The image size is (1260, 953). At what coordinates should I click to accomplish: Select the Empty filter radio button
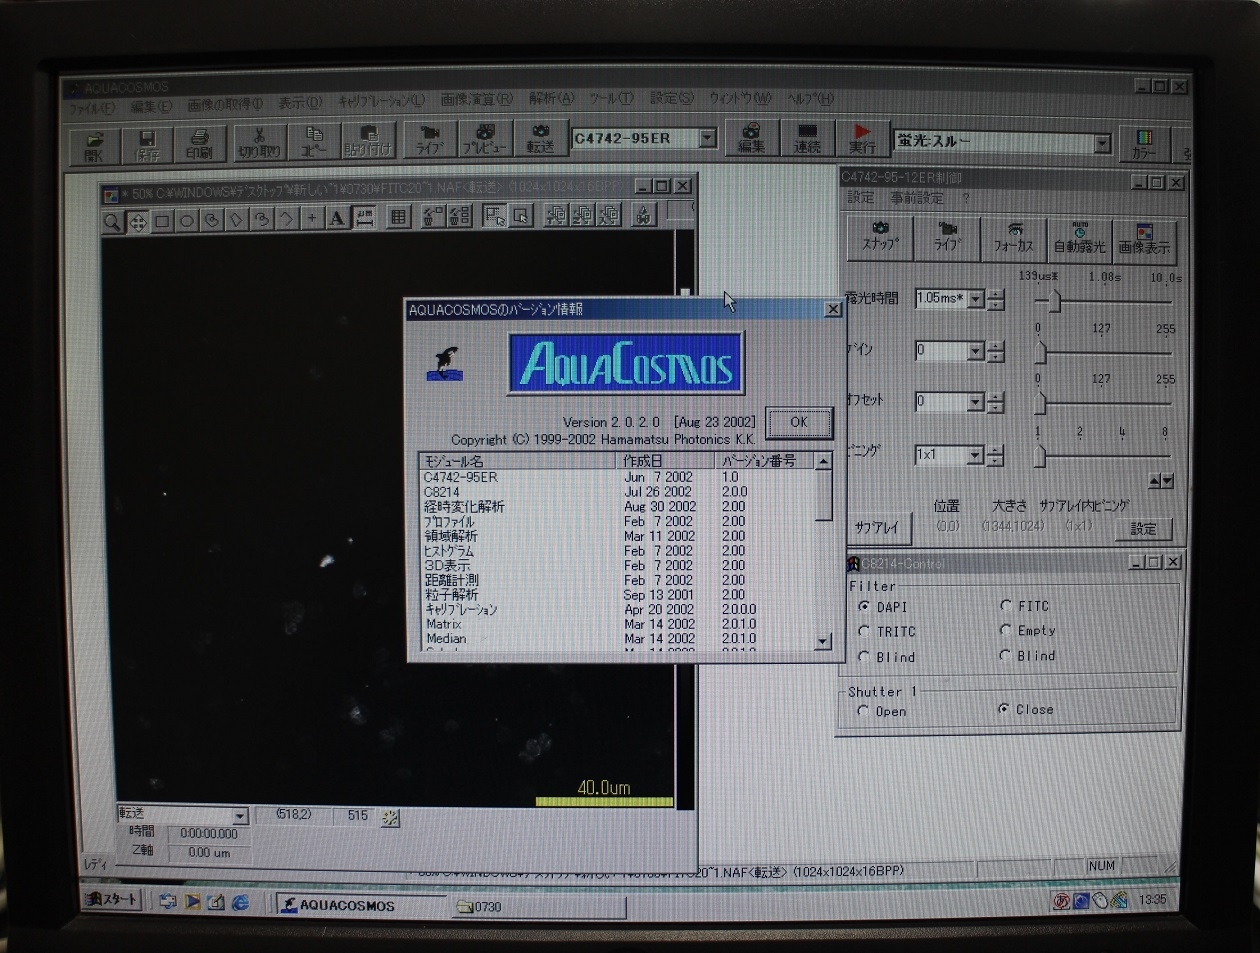pyautogui.click(x=1006, y=631)
